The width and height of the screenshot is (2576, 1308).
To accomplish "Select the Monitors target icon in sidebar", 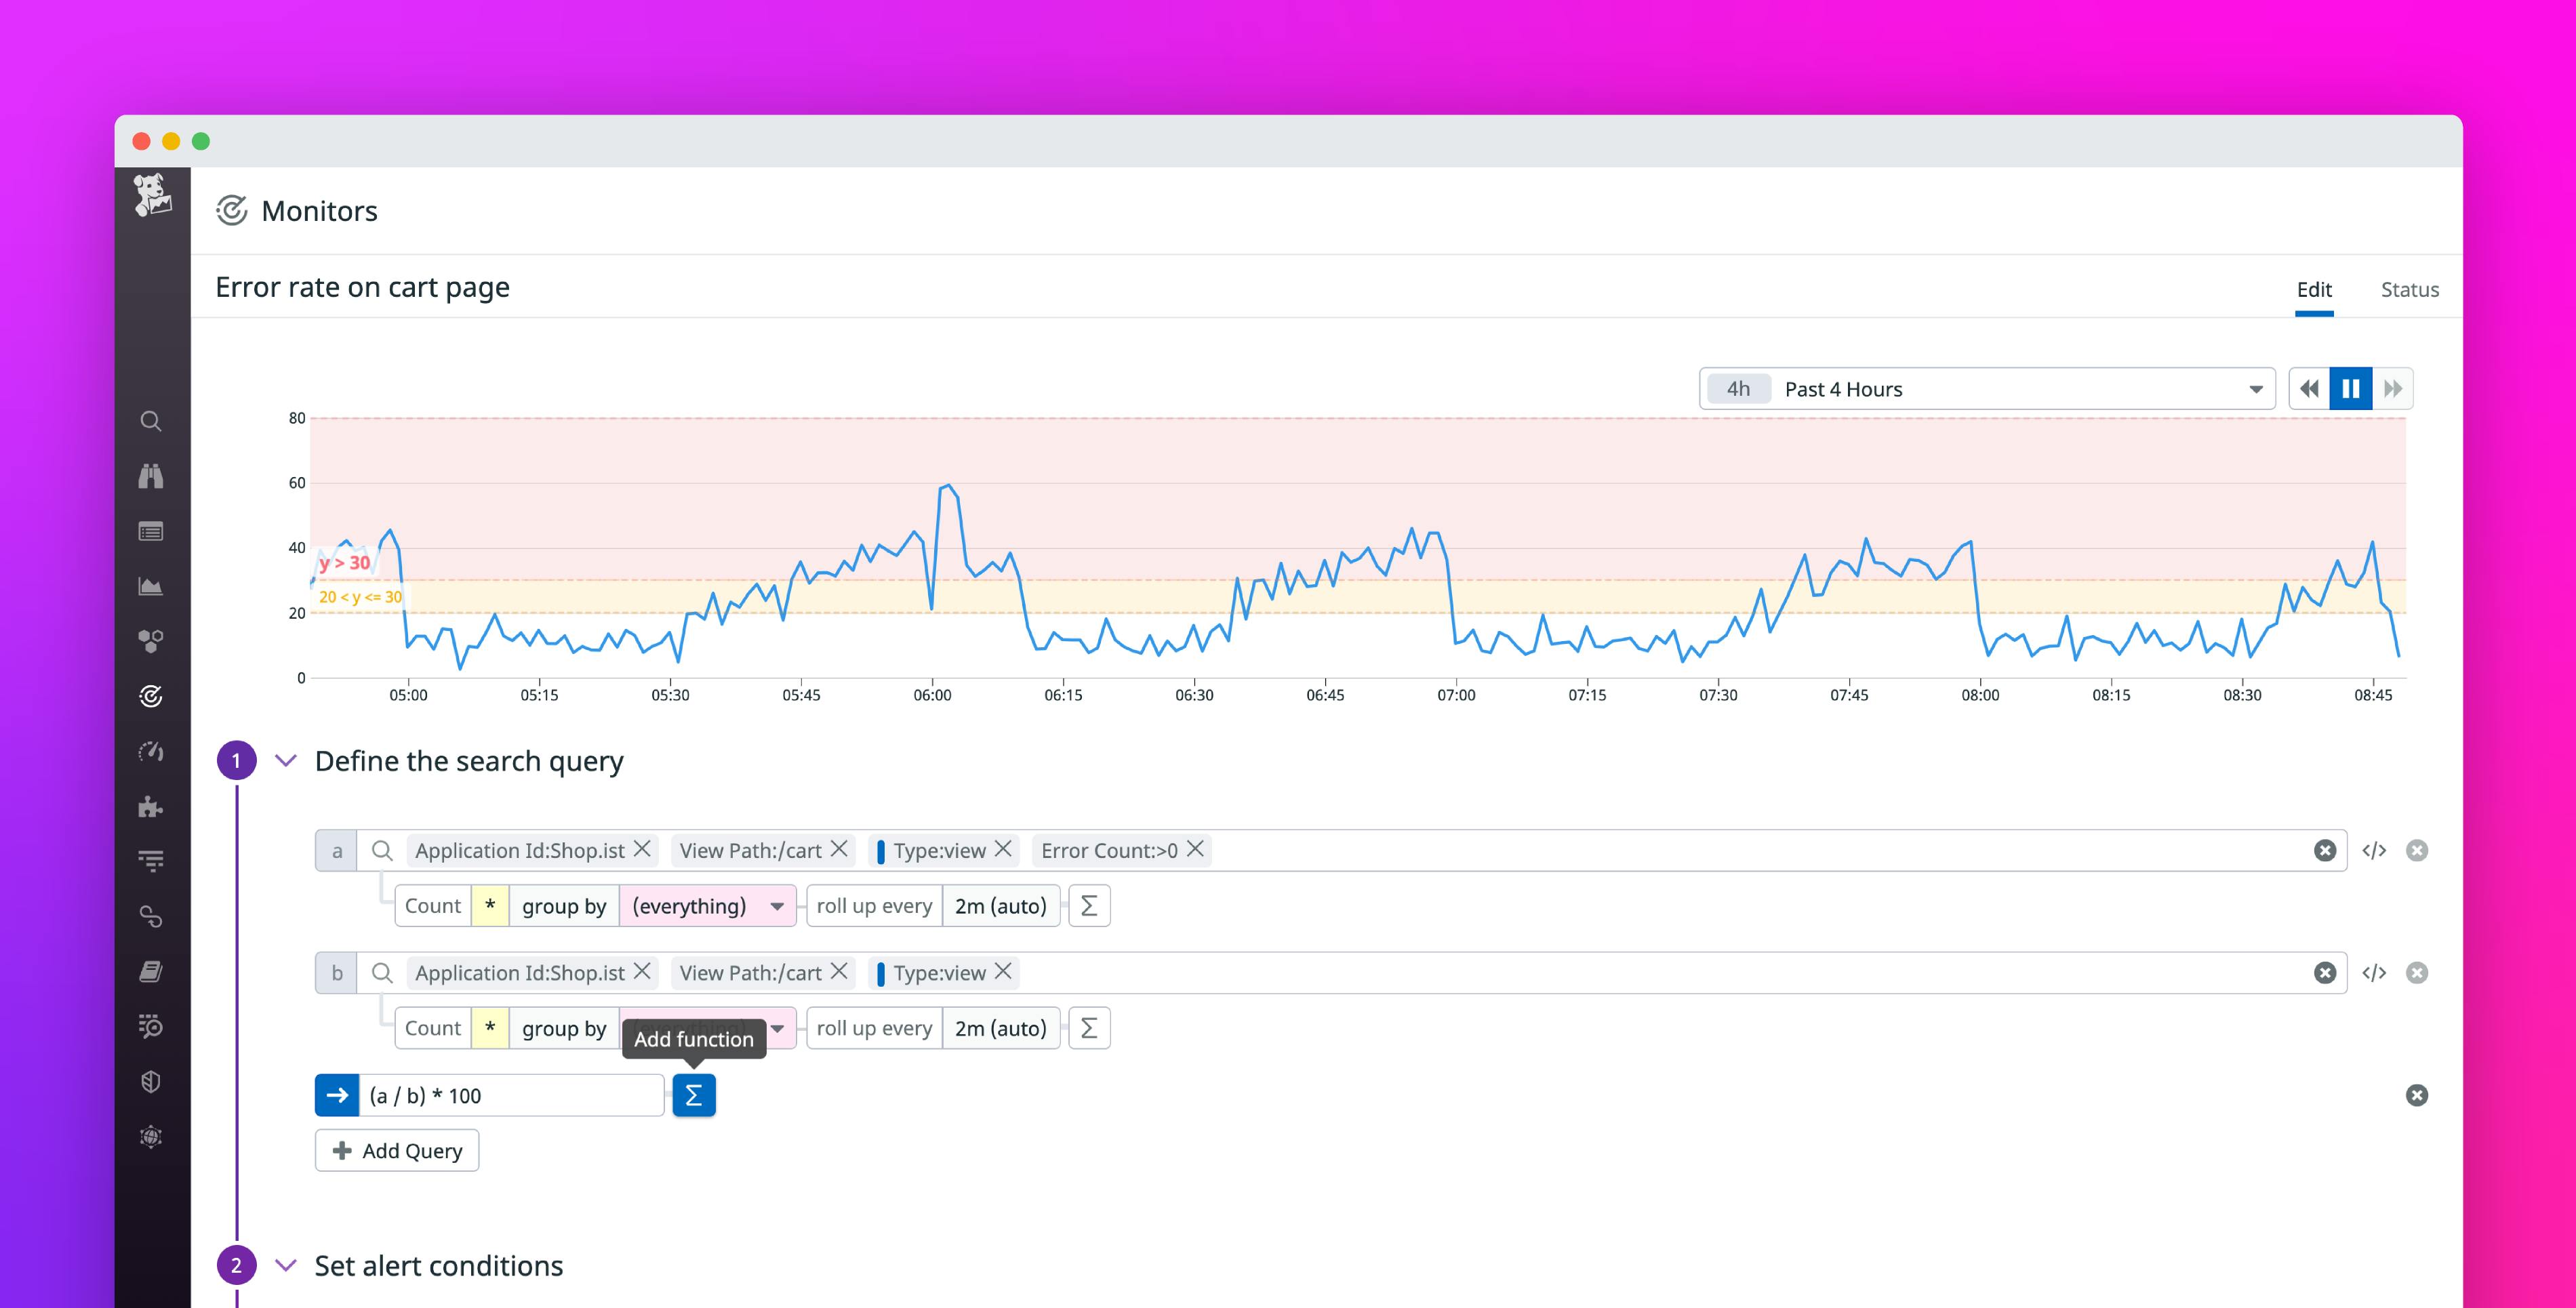I will [151, 696].
